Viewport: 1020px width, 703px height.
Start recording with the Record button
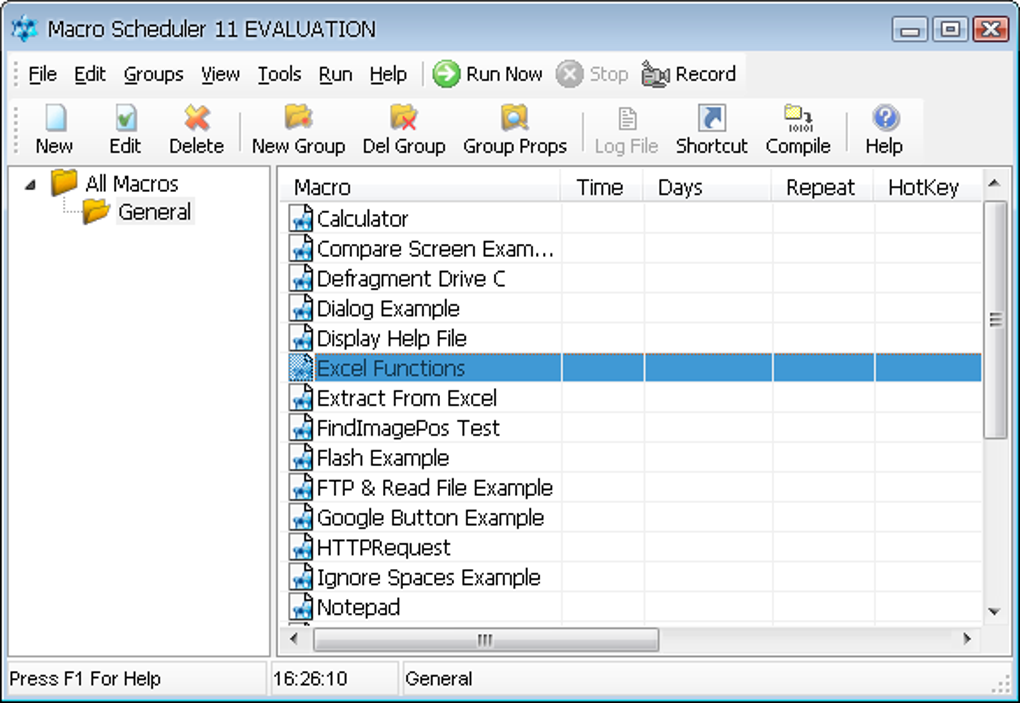click(x=689, y=74)
